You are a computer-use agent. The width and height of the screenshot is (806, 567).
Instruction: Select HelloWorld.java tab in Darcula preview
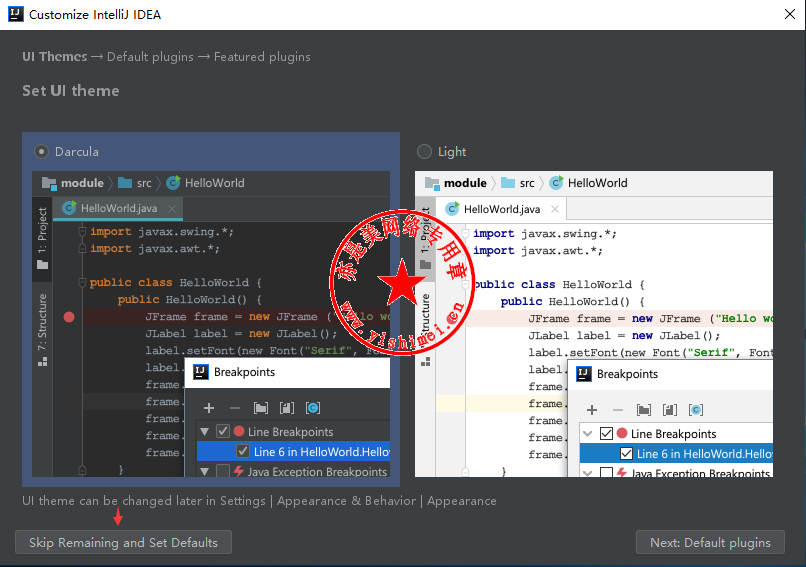(118, 208)
